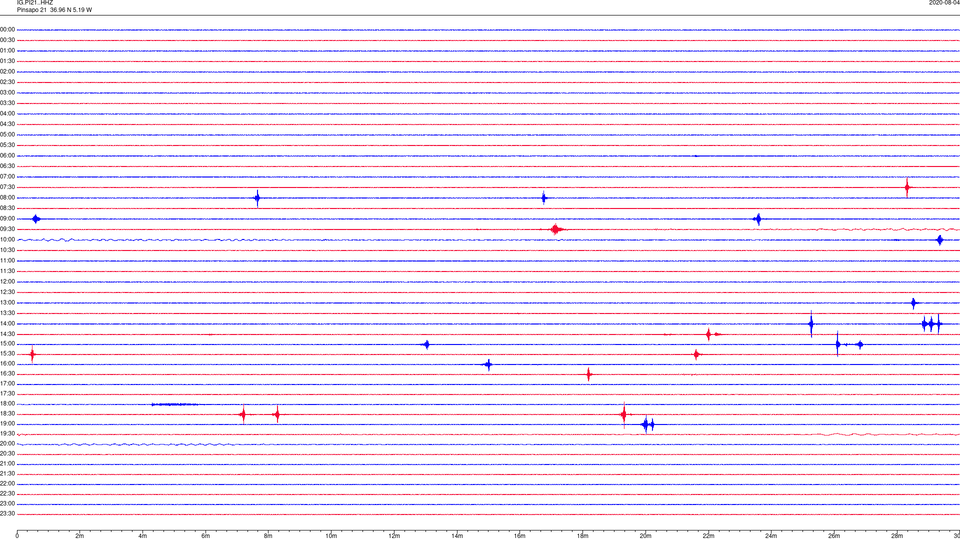Viewport: 960px width, 540px height.
Task: Click the 15:30 trace spike at row start
Action: pos(32,354)
